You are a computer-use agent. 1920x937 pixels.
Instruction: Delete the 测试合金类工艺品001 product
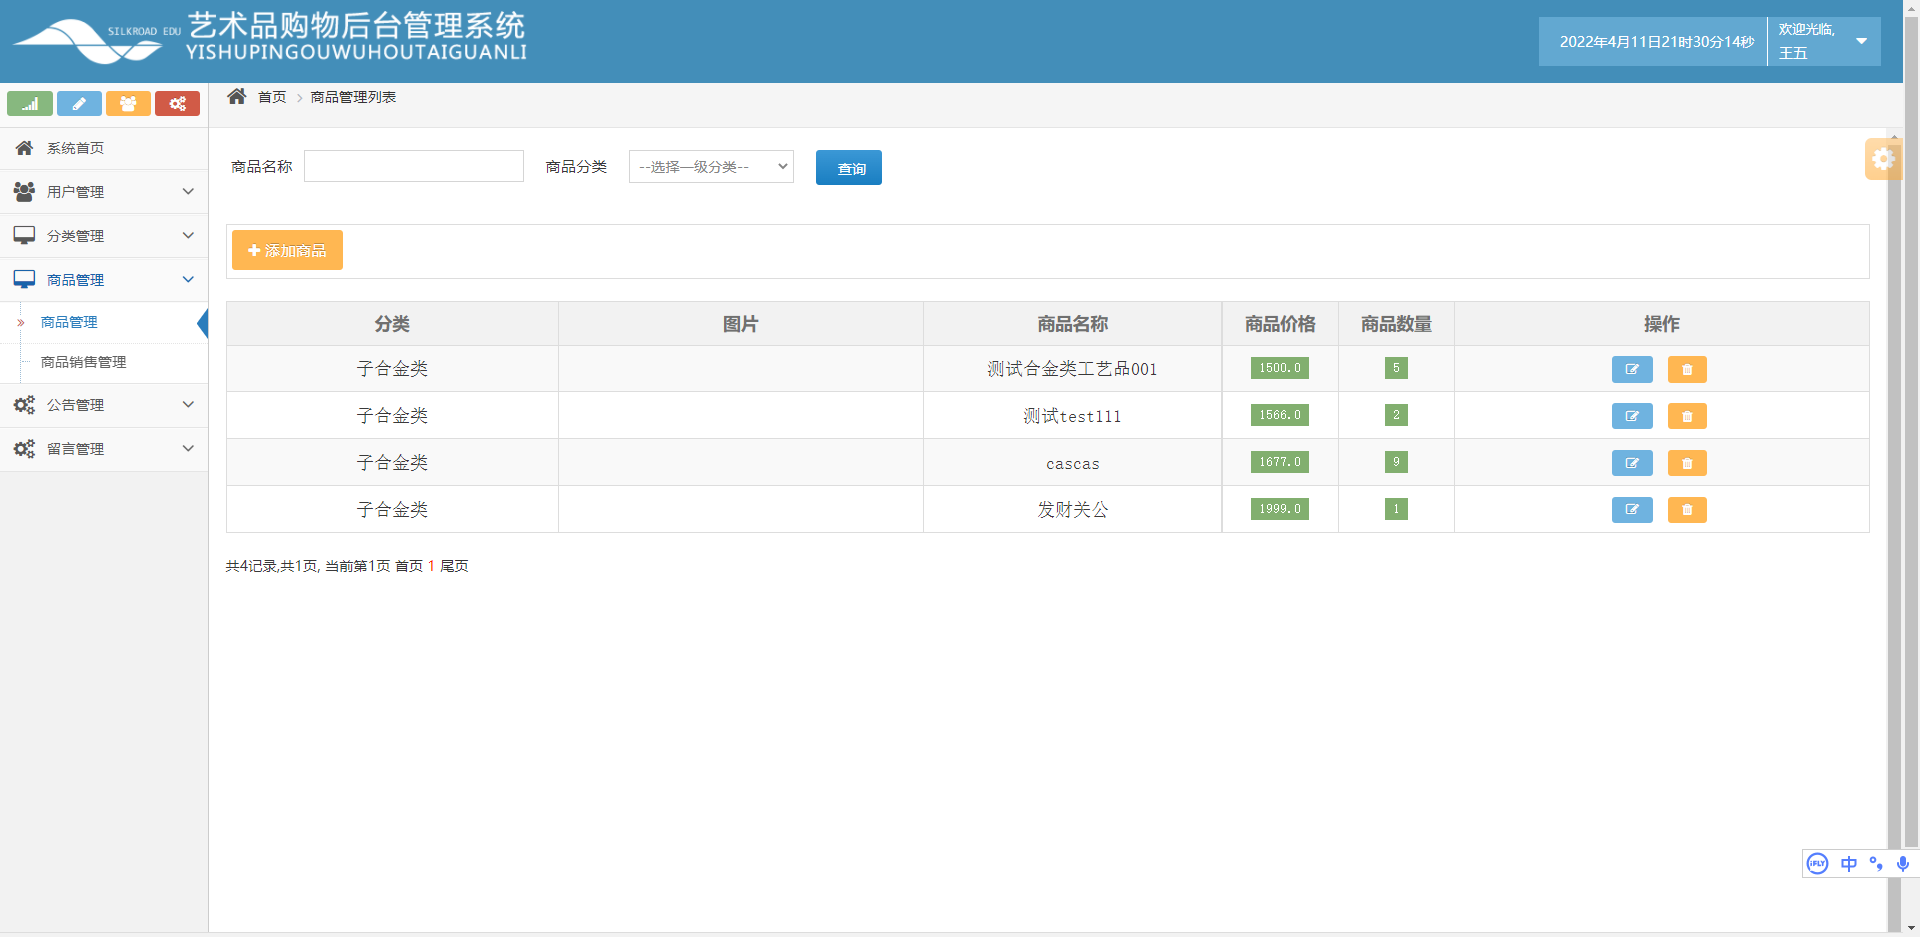tap(1687, 370)
